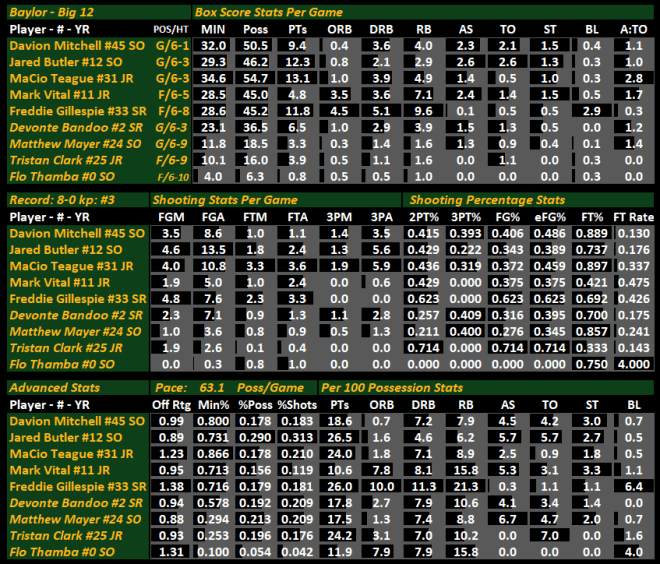Viewport: 660px width, 564px height.
Task: Click Flo Thamba's 1.31 Off Rtg cell
Action: pyautogui.click(x=171, y=552)
